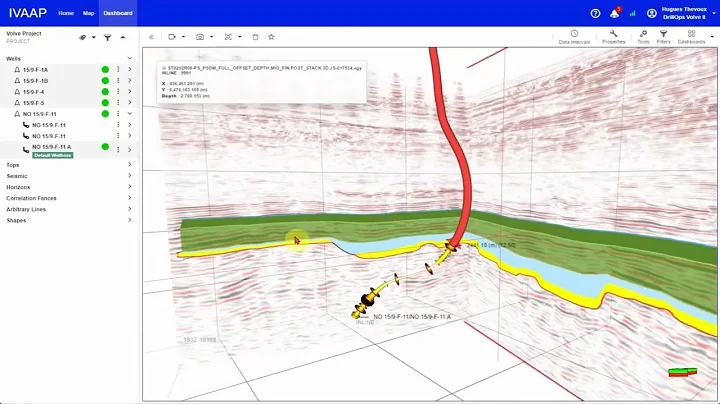Toggle green visibility dot for 15/9-F-4

[x=105, y=91]
